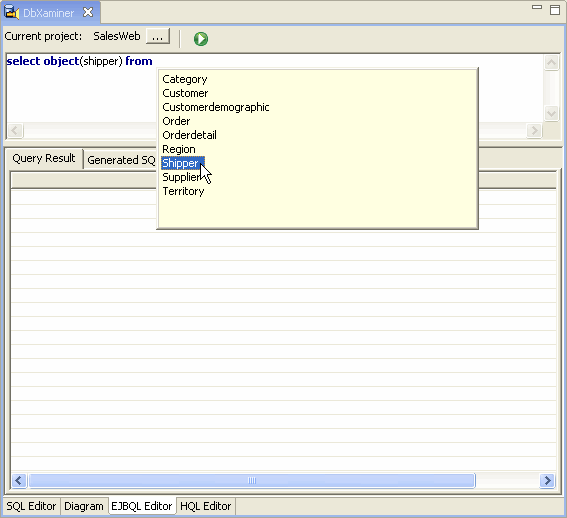Open project chooser with the ellipsis button
567x518 pixels.
158,37
